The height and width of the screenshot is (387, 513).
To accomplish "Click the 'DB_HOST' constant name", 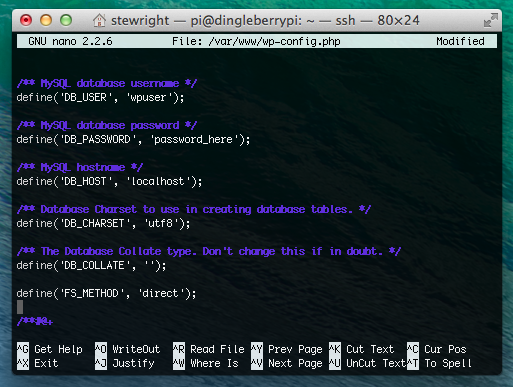I will click(x=85, y=181).
